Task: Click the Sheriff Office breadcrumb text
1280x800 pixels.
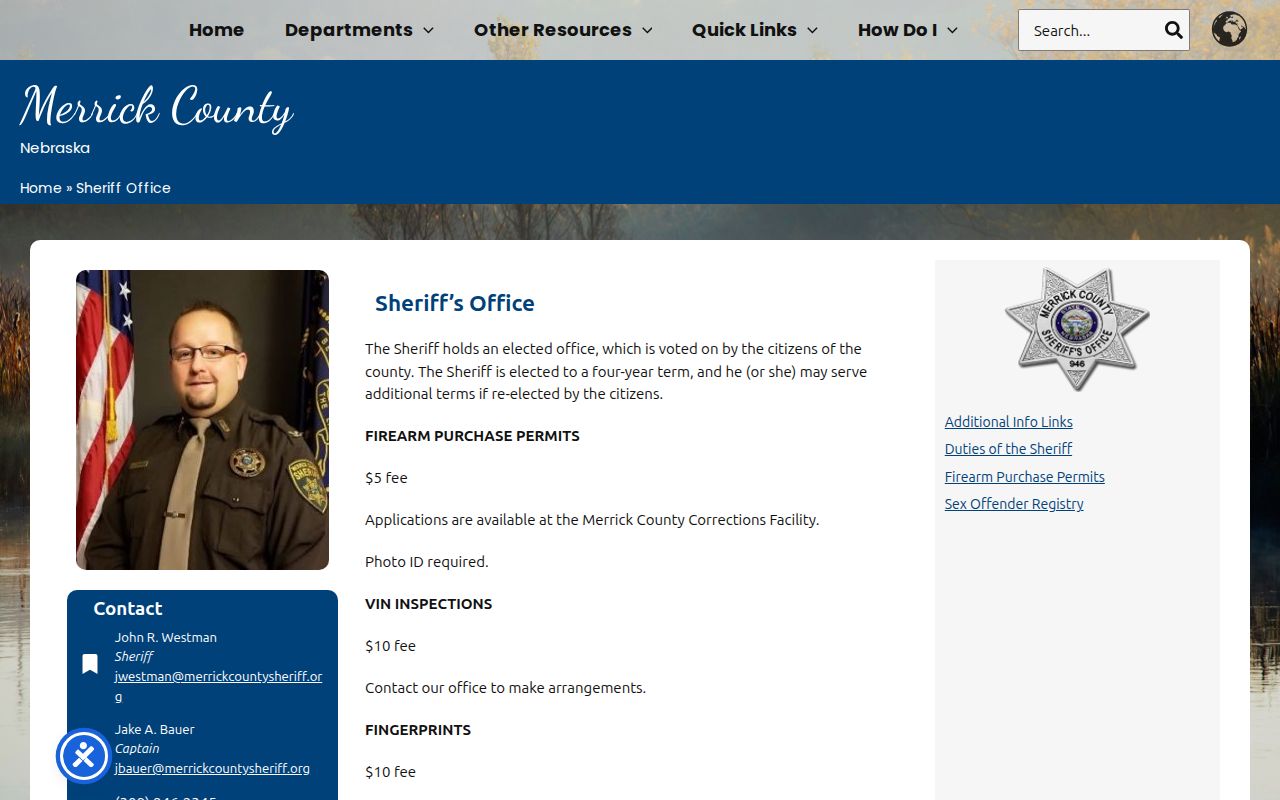Action: [123, 188]
